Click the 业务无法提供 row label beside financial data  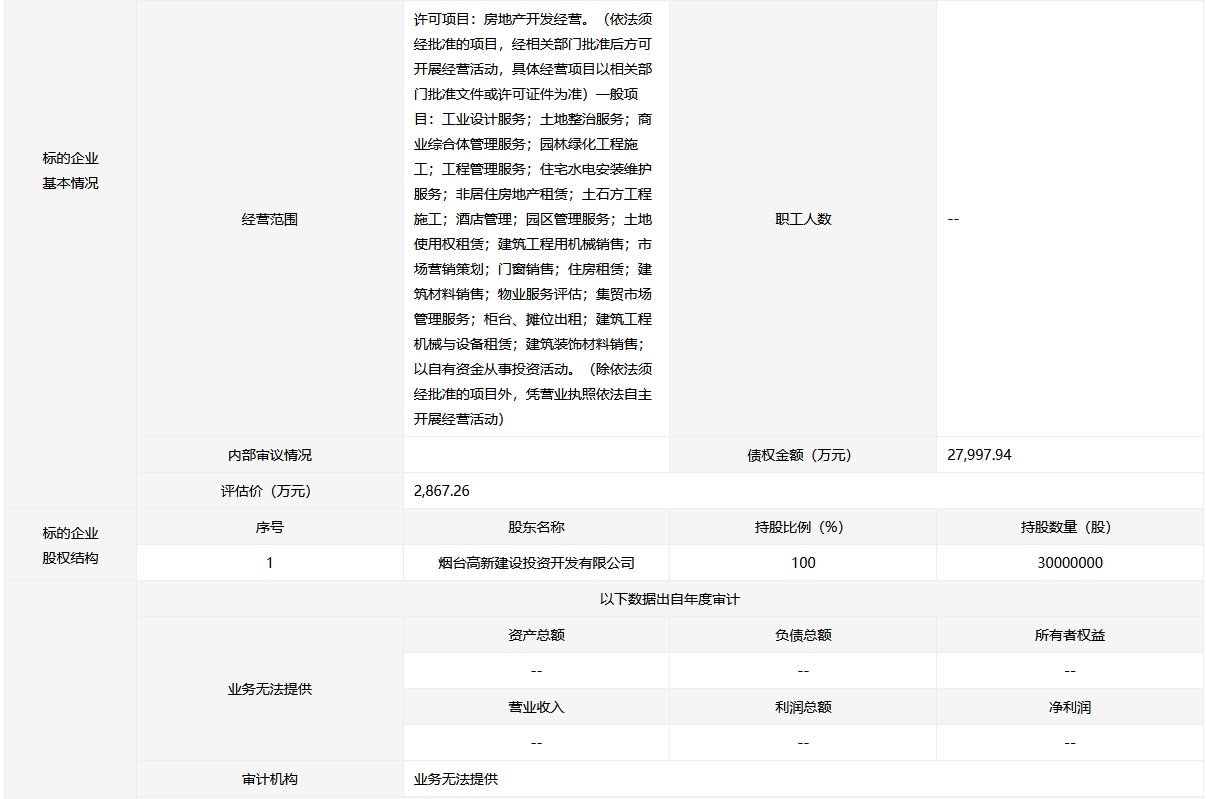pos(270,689)
